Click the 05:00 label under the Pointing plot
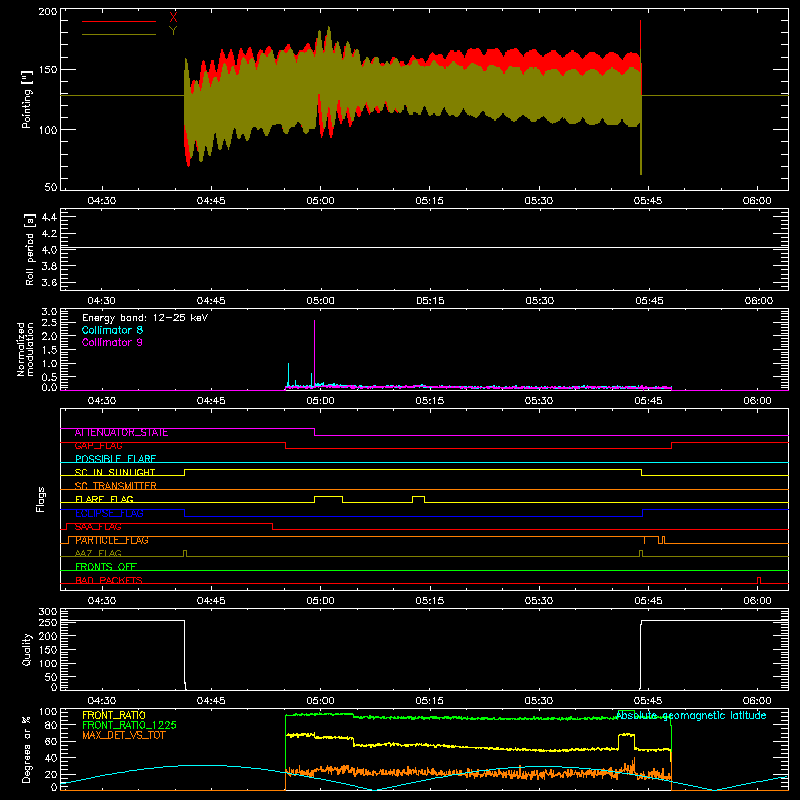800x800 pixels. [320, 201]
